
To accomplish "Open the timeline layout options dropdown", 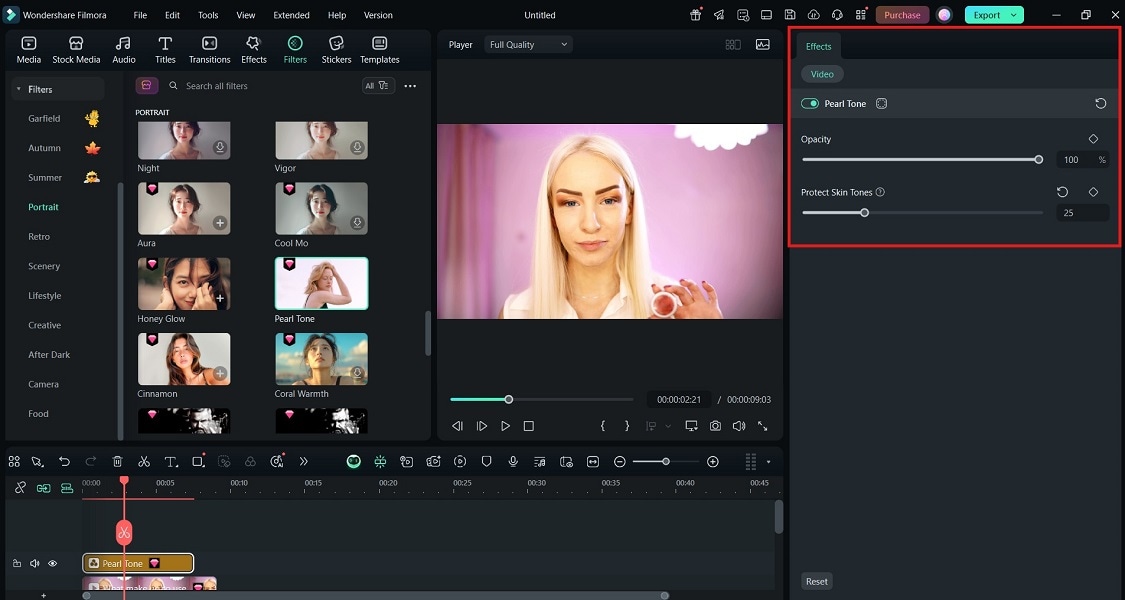I will click(x=768, y=461).
